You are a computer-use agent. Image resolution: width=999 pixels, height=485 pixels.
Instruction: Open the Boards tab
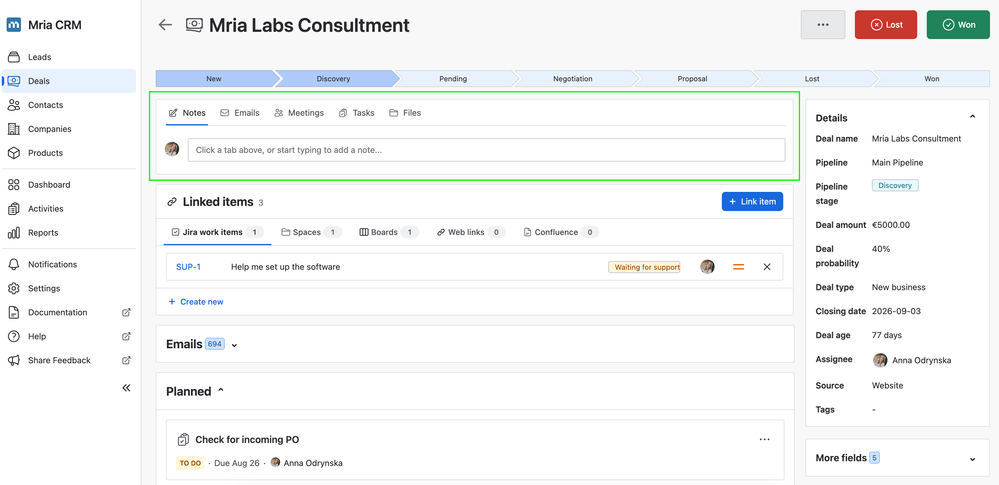pyautogui.click(x=389, y=232)
